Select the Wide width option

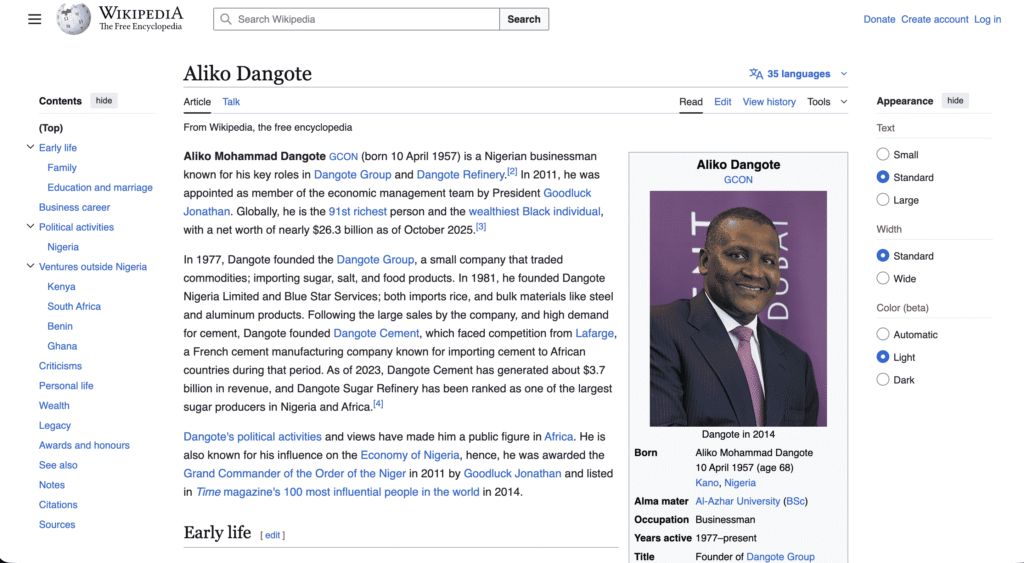point(883,278)
